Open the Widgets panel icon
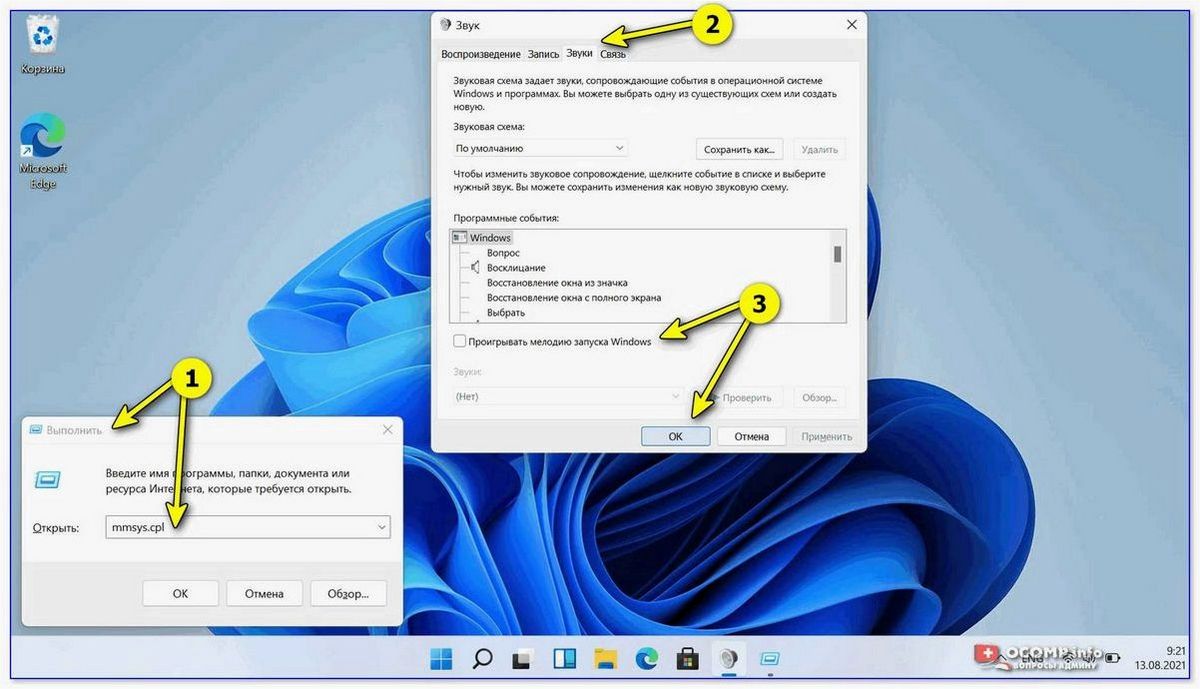This screenshot has width=1200, height=689. (564, 659)
